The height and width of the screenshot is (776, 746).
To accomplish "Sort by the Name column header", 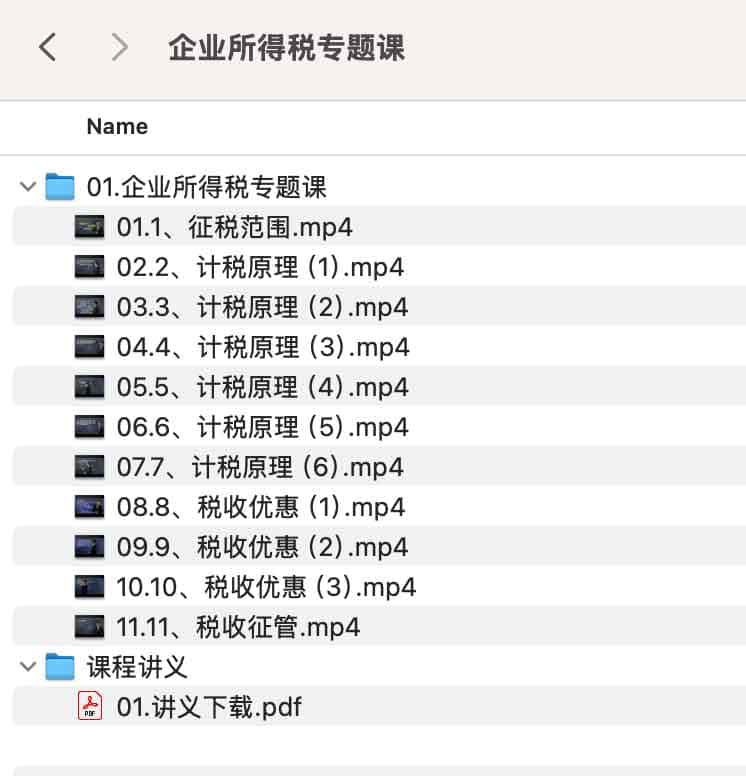I will [x=117, y=127].
